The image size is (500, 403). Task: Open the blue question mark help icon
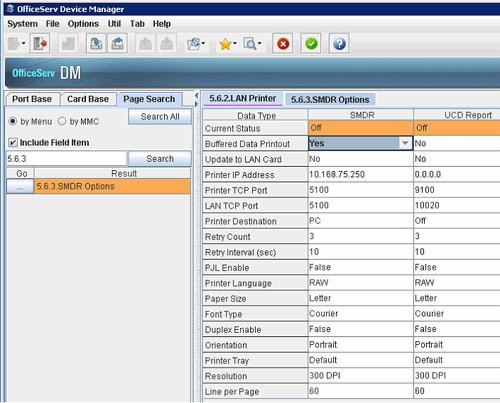(339, 44)
